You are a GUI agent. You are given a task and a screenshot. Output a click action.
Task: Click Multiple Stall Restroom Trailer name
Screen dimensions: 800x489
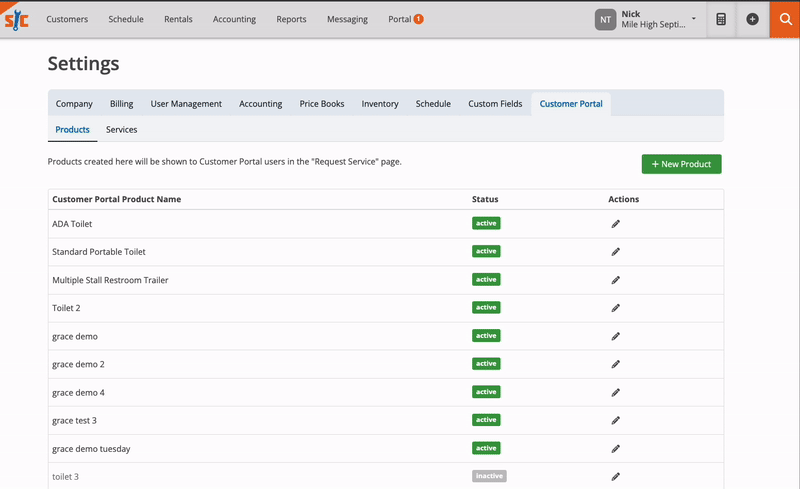coord(110,280)
